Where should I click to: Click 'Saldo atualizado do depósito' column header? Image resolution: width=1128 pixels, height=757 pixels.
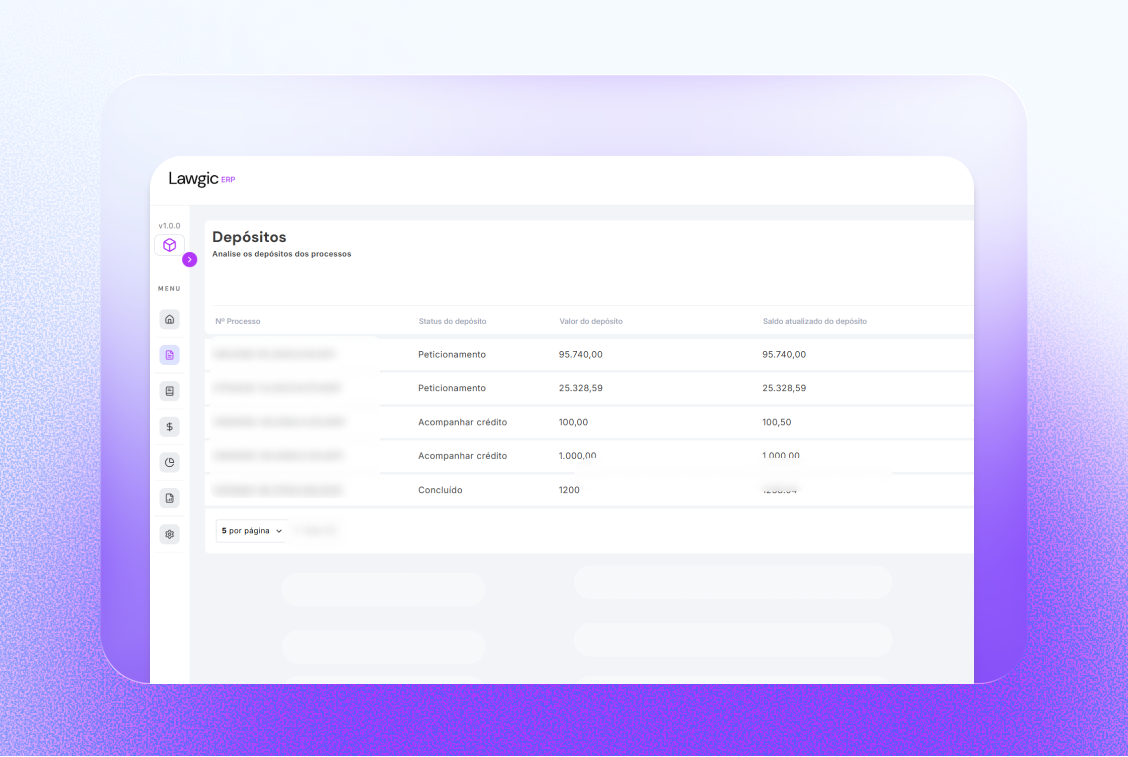click(814, 321)
